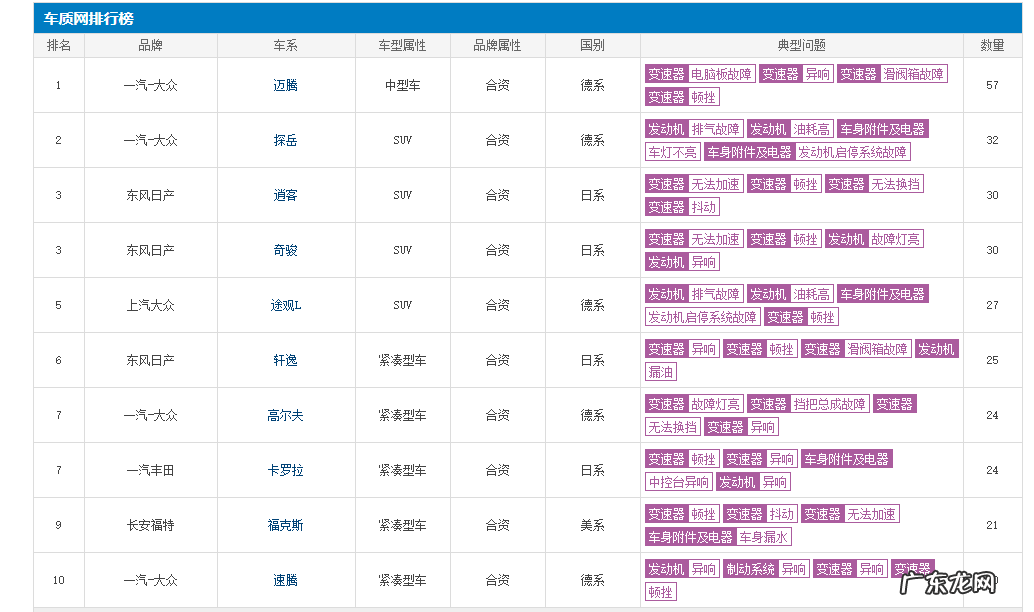Viewport: 1034px width, 612px height.
Task: Click the 车身漏水 tag for 福克斯
Action: click(x=764, y=536)
